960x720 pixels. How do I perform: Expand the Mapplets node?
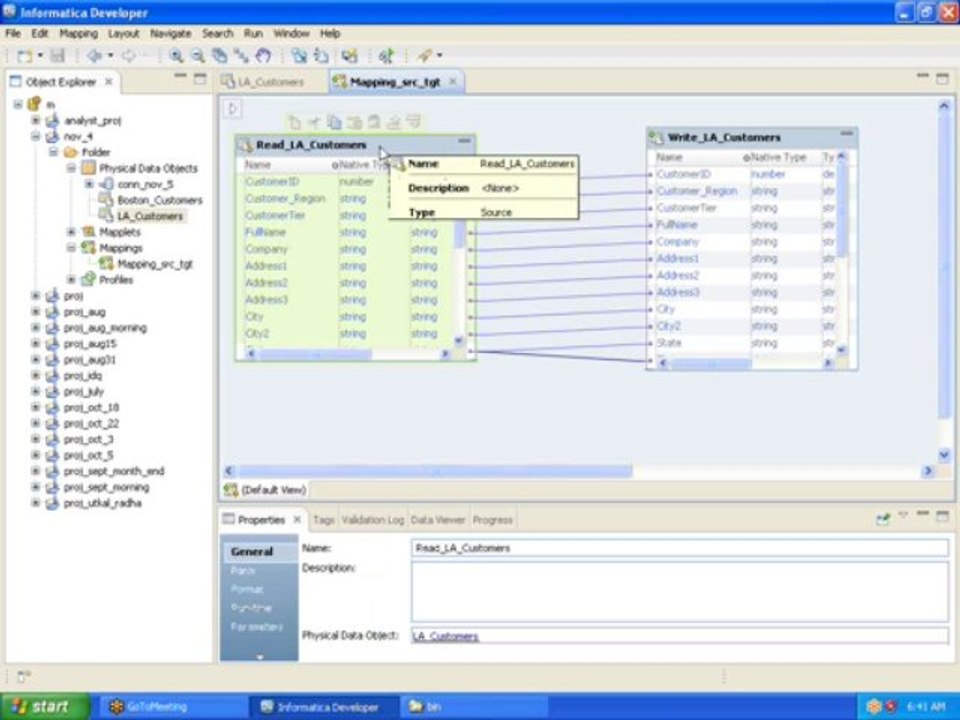click(71, 231)
